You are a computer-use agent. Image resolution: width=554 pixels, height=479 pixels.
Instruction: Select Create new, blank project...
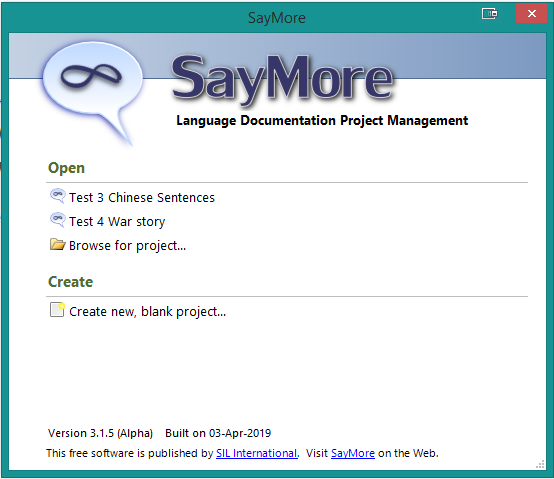point(147,312)
